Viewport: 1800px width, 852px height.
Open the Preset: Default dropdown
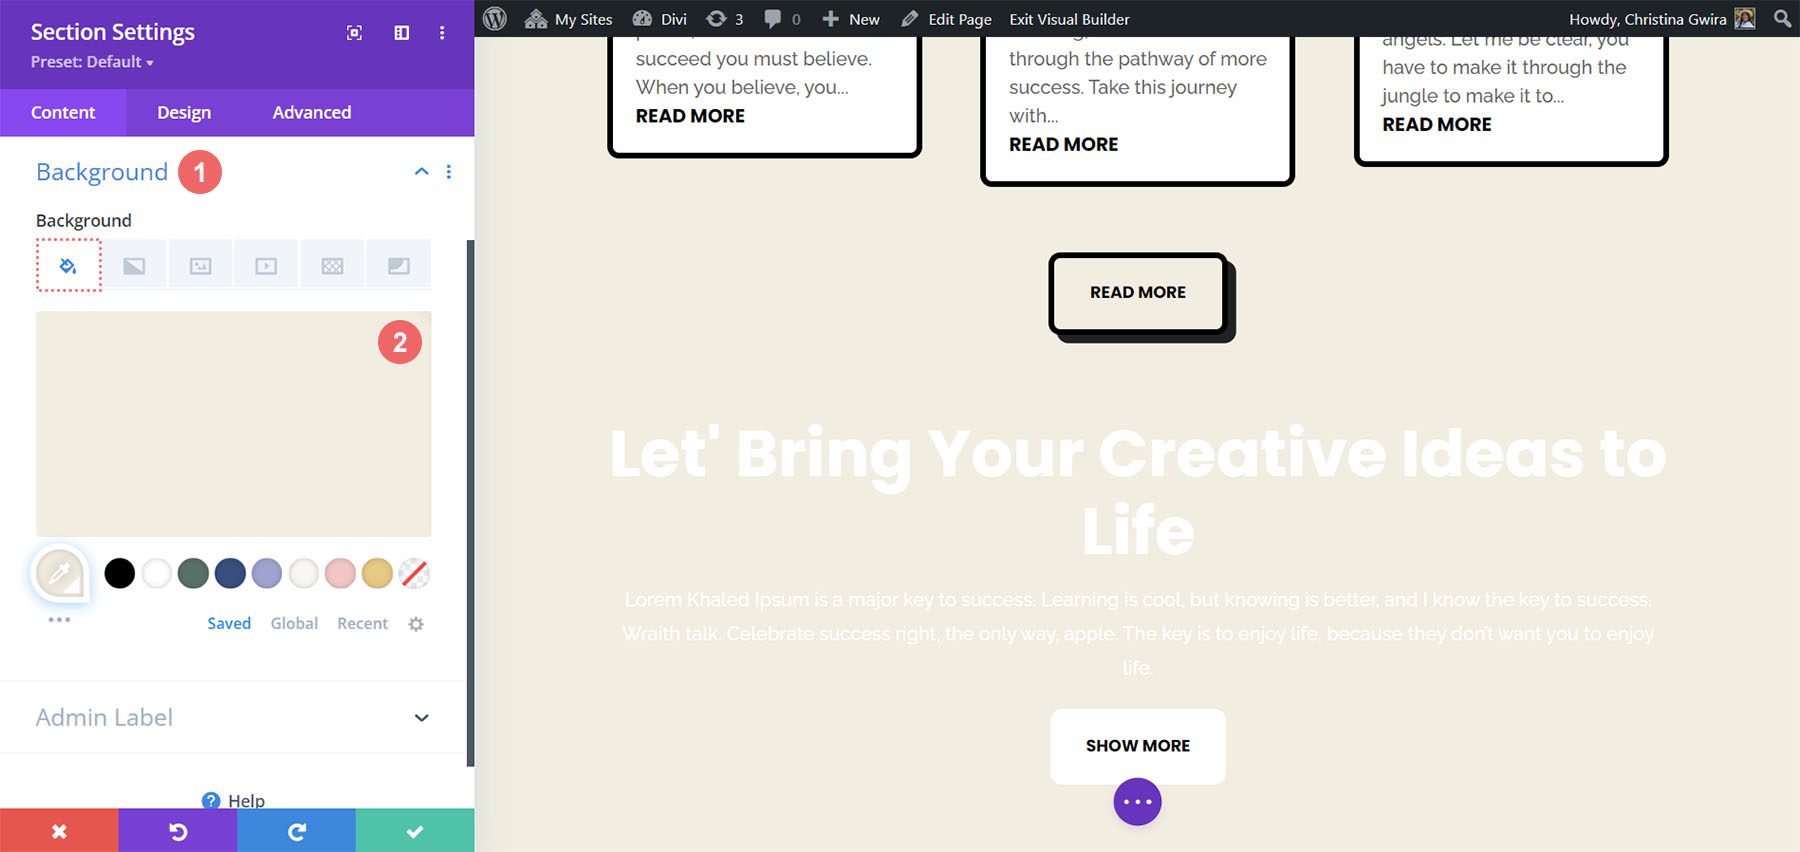92,62
